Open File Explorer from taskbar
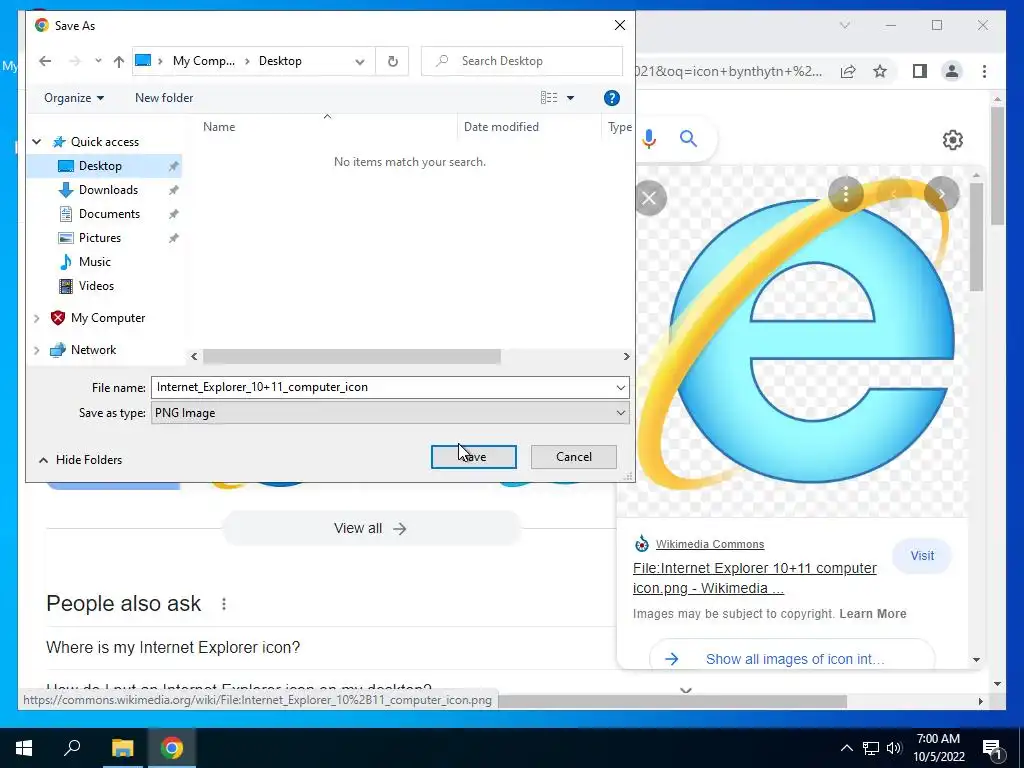The height and width of the screenshot is (768, 1024). (122, 748)
